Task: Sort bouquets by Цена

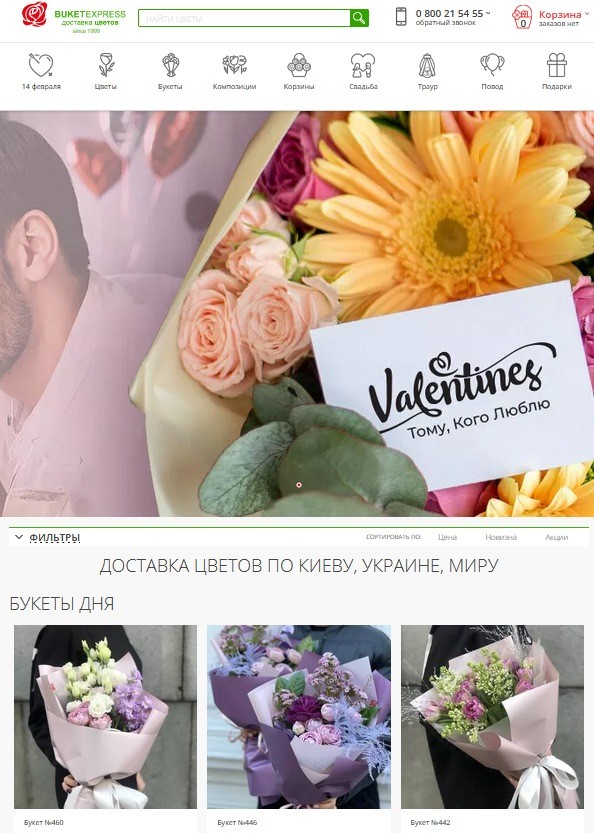Action: tap(447, 537)
